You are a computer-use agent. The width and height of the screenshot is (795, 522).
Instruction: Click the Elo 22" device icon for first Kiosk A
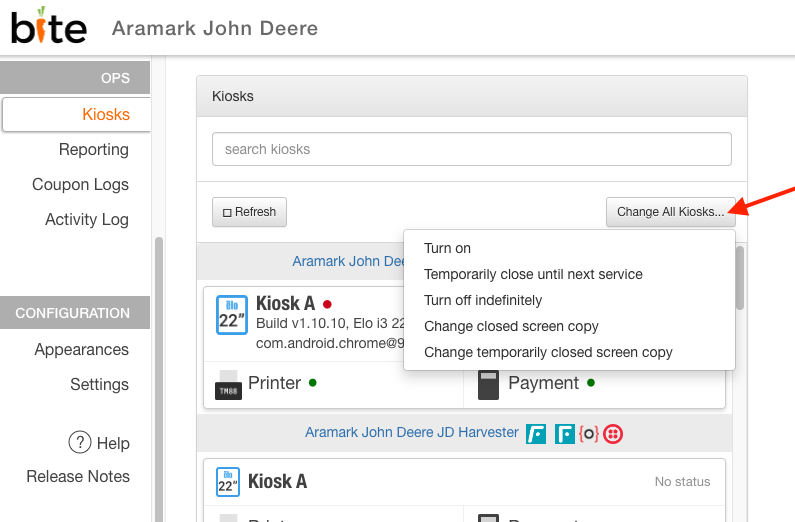pos(232,315)
